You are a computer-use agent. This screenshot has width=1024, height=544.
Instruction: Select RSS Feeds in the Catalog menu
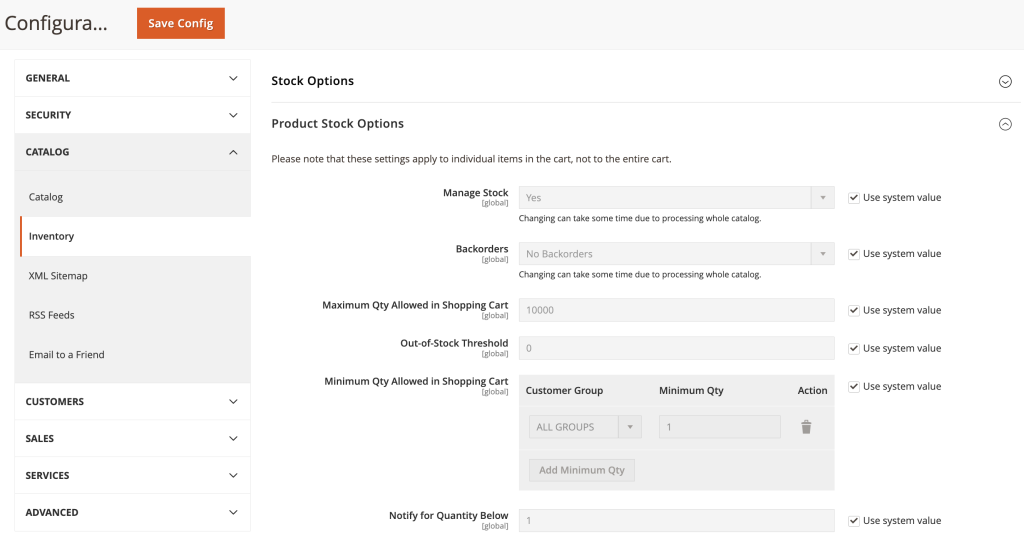tap(52, 315)
